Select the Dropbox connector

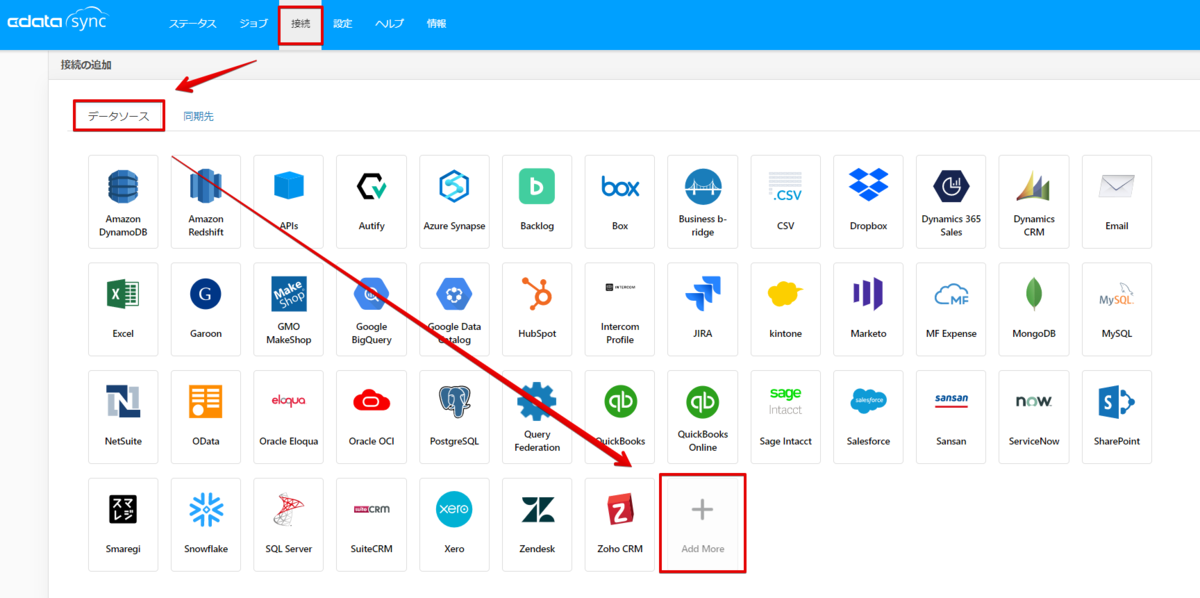[868, 202]
